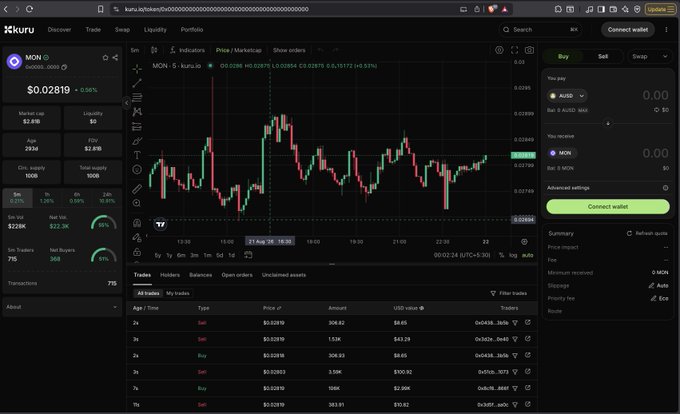Edit the Auto slippage setting

(658, 286)
